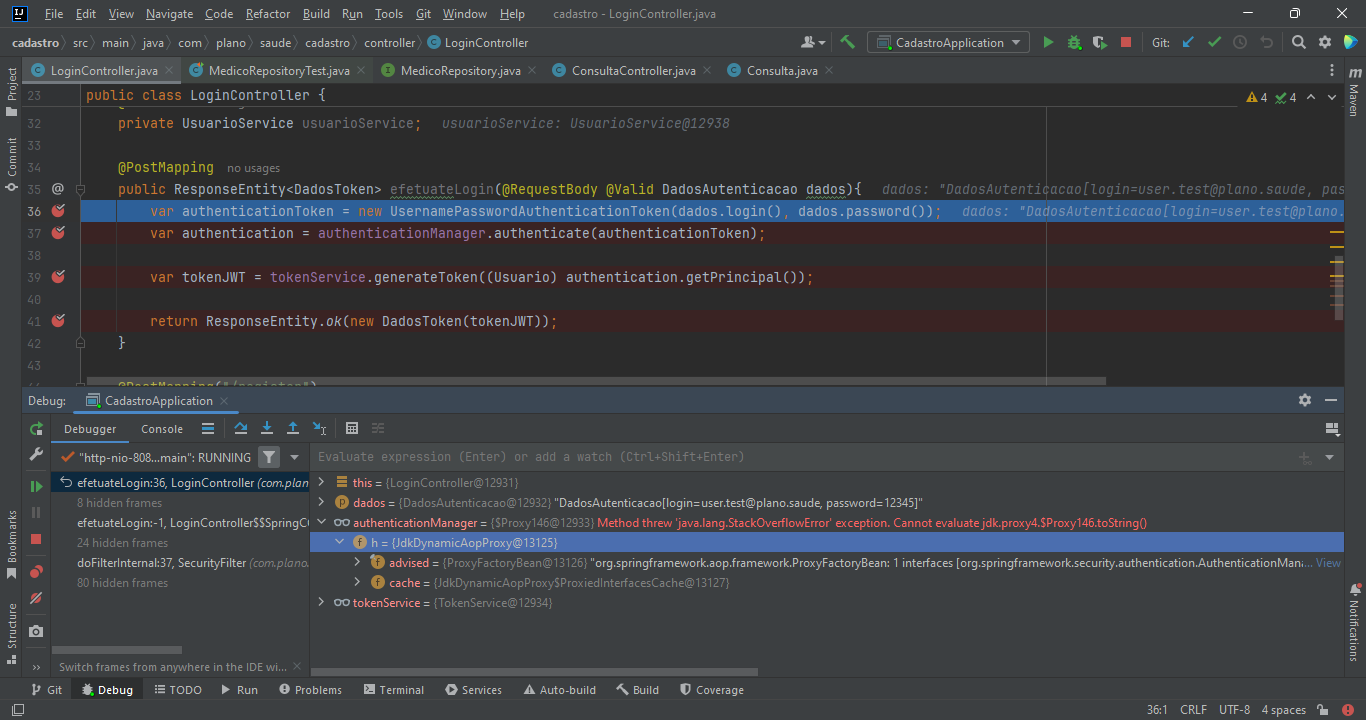
Task: Select the doFilterInternal:37 SecurityFilter frame
Action: [x=180, y=563]
